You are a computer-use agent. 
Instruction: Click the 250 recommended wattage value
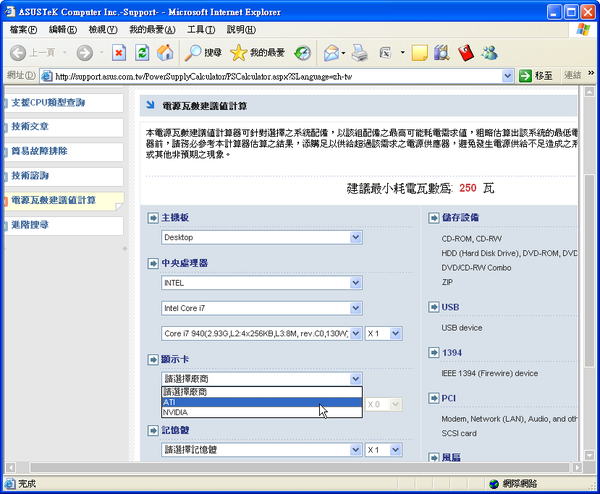tap(468, 188)
